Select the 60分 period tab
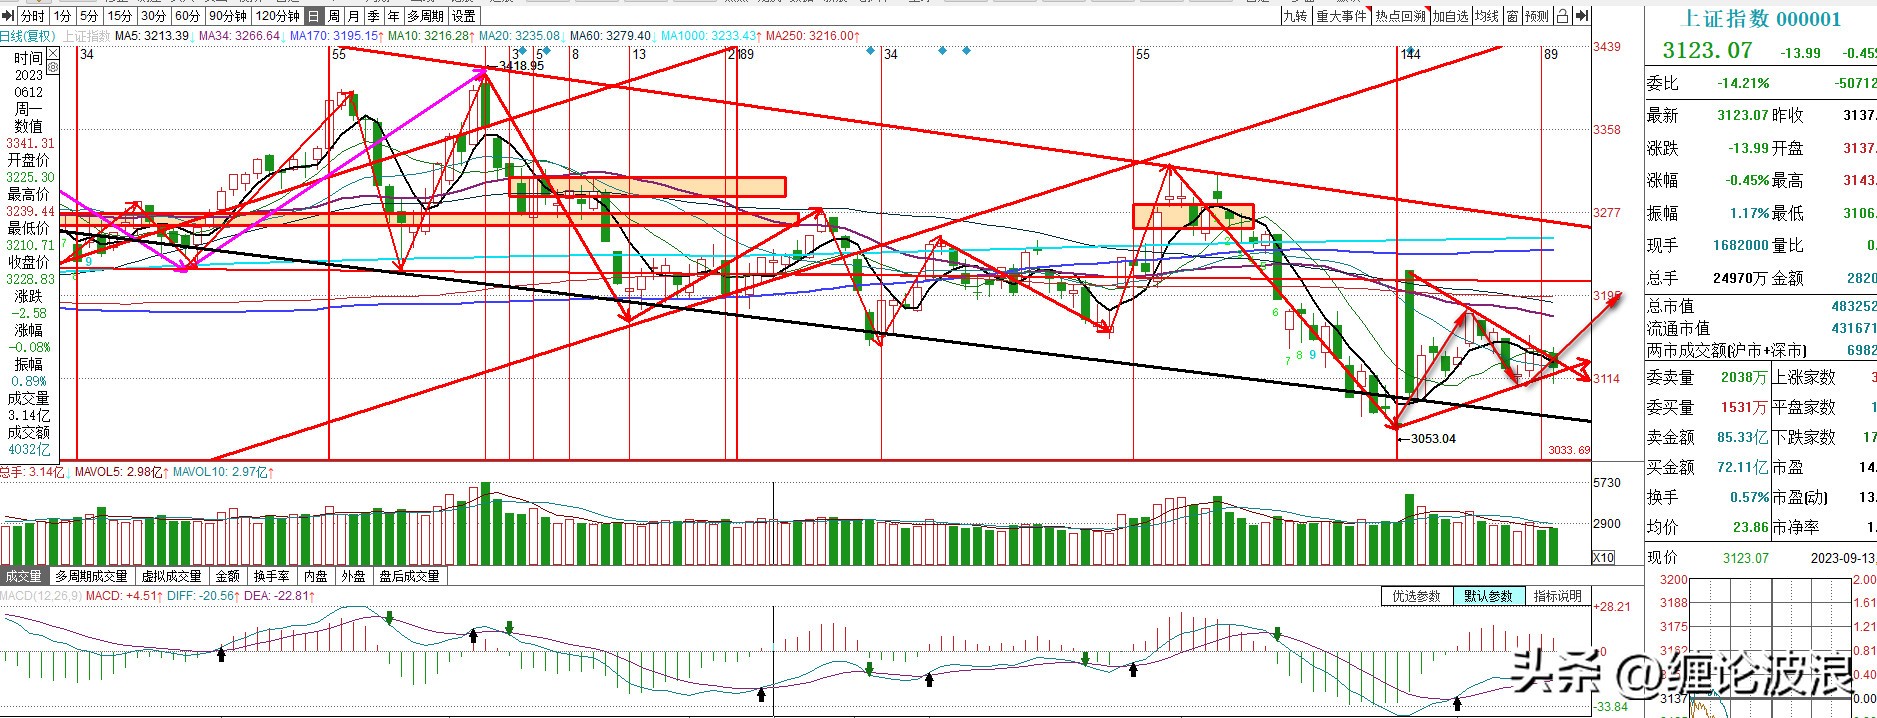Viewport: 1877px width, 718px height. [x=187, y=16]
